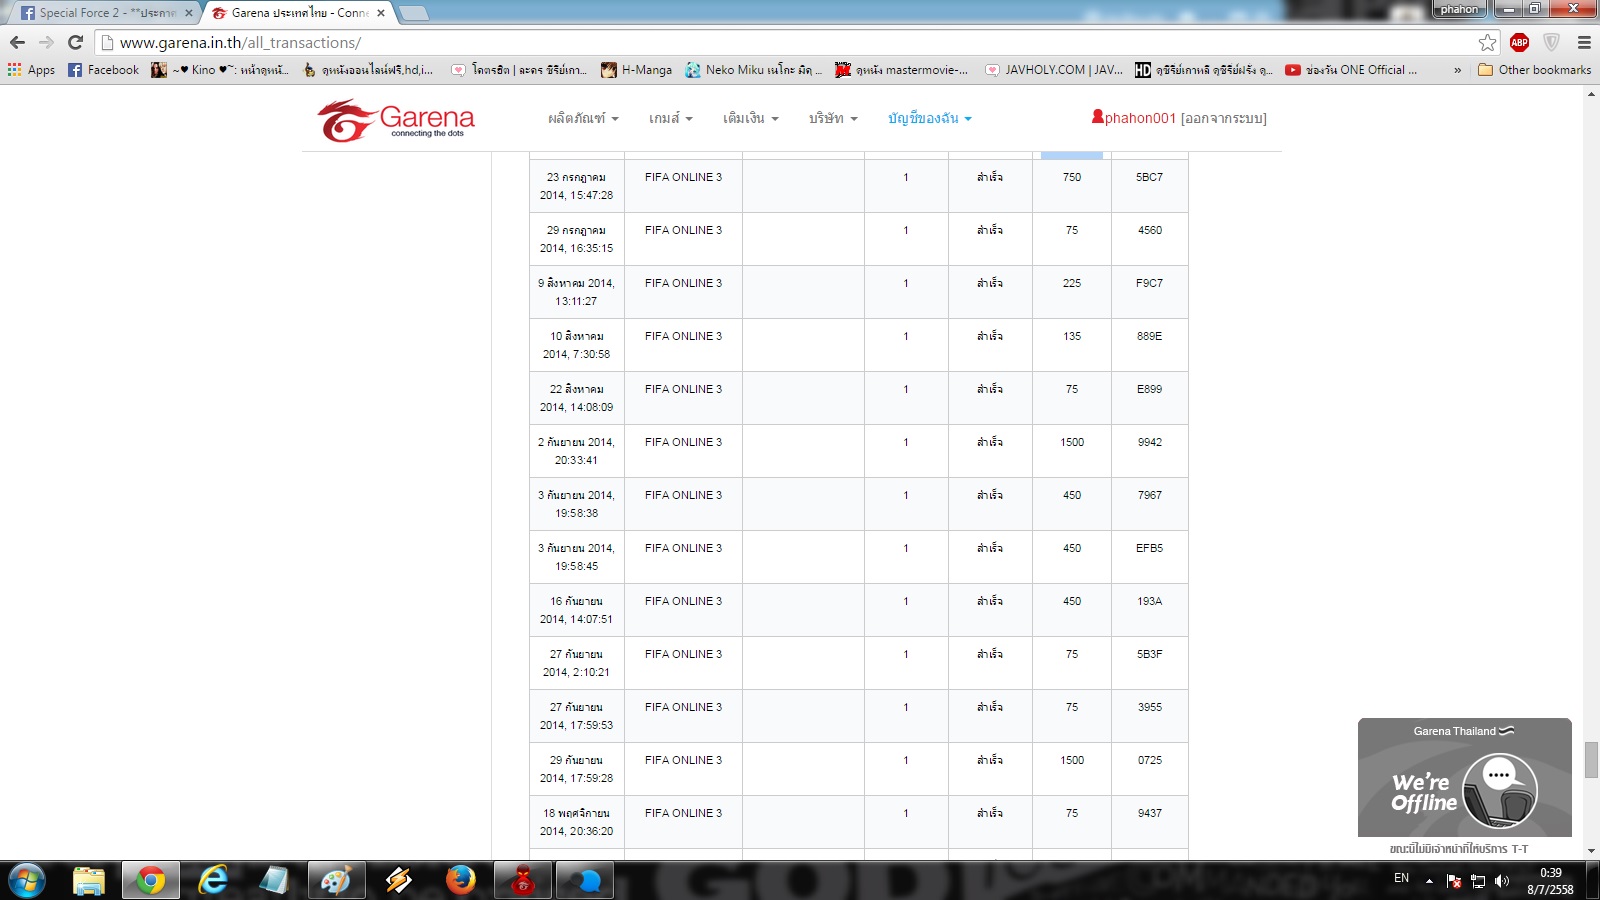Click the page vertical scrollbar thumb
Image resolution: width=1600 pixels, height=900 pixels.
click(1591, 759)
